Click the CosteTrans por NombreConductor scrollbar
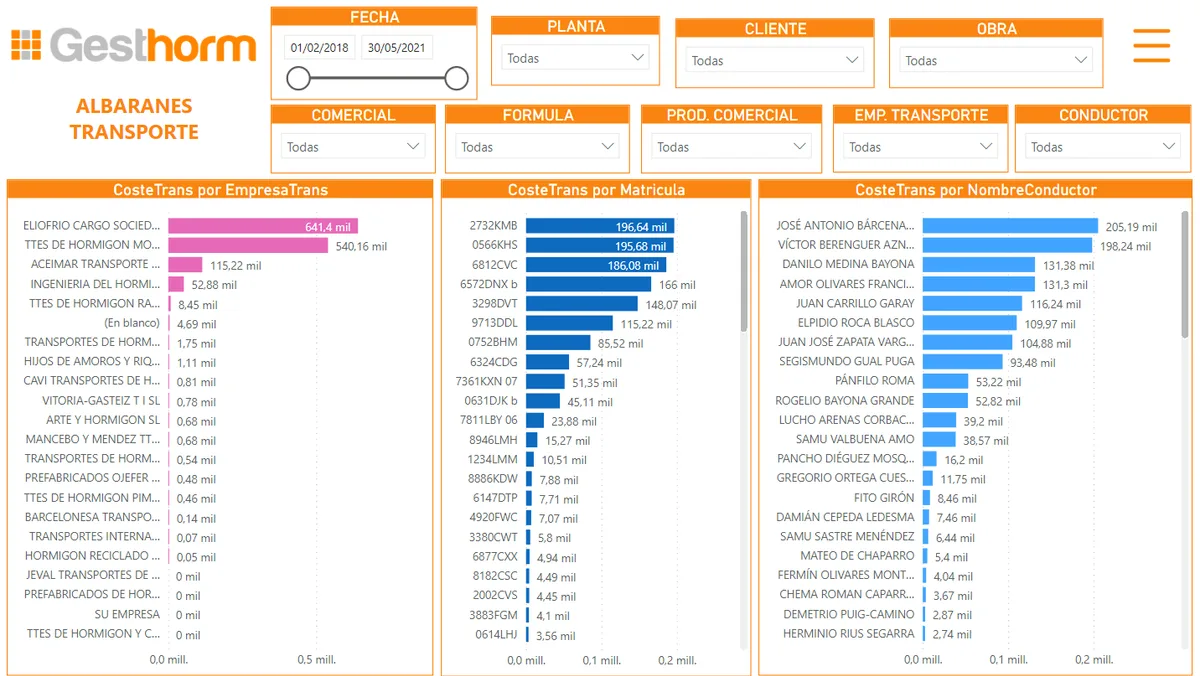 1185,273
